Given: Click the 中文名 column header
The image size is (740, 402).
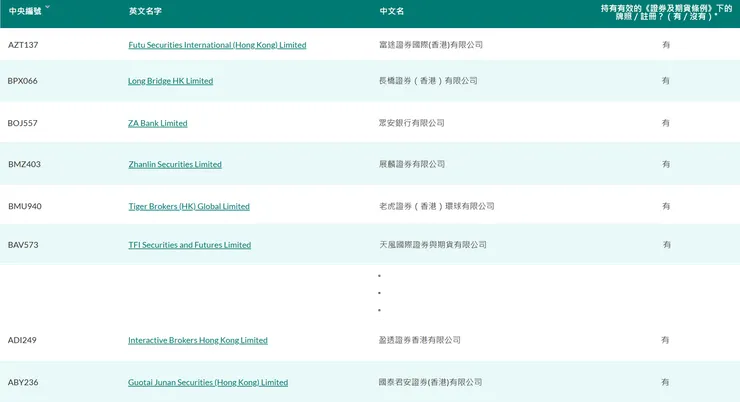Looking at the screenshot, I should (x=392, y=11).
